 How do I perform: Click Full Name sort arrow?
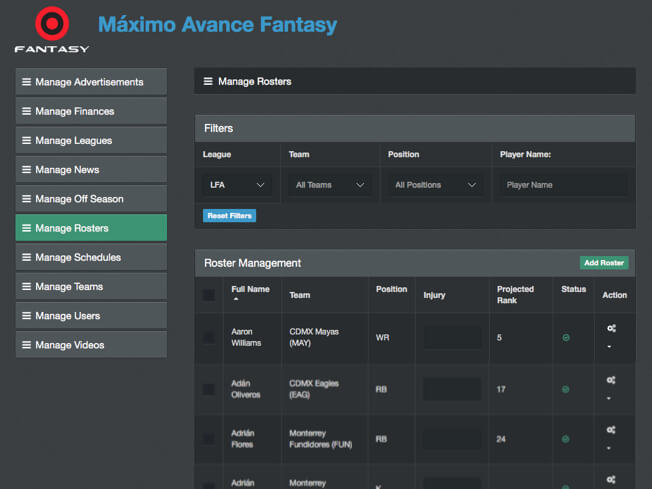[x=236, y=299]
